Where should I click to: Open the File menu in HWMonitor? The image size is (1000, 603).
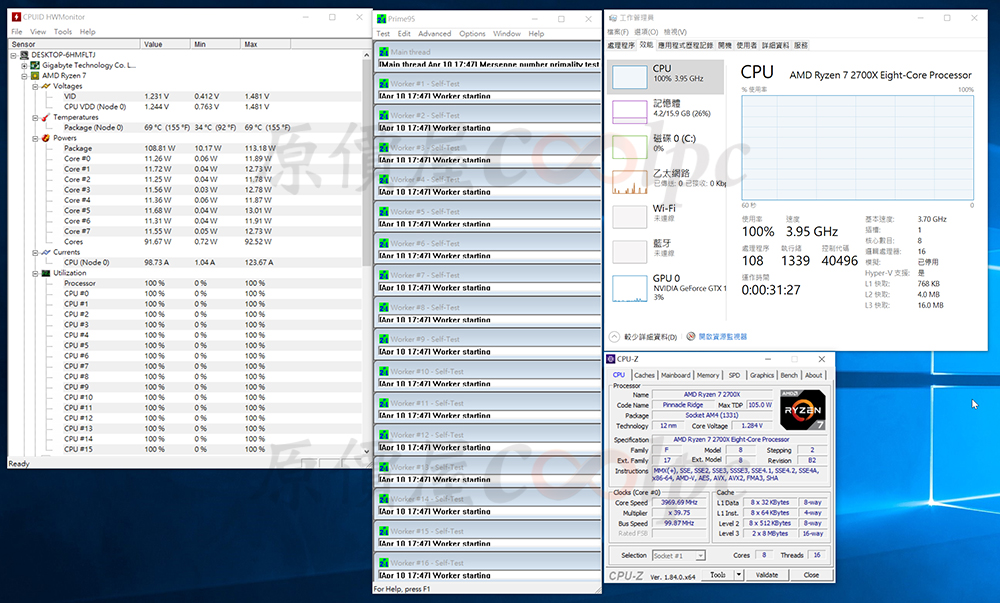(17, 31)
